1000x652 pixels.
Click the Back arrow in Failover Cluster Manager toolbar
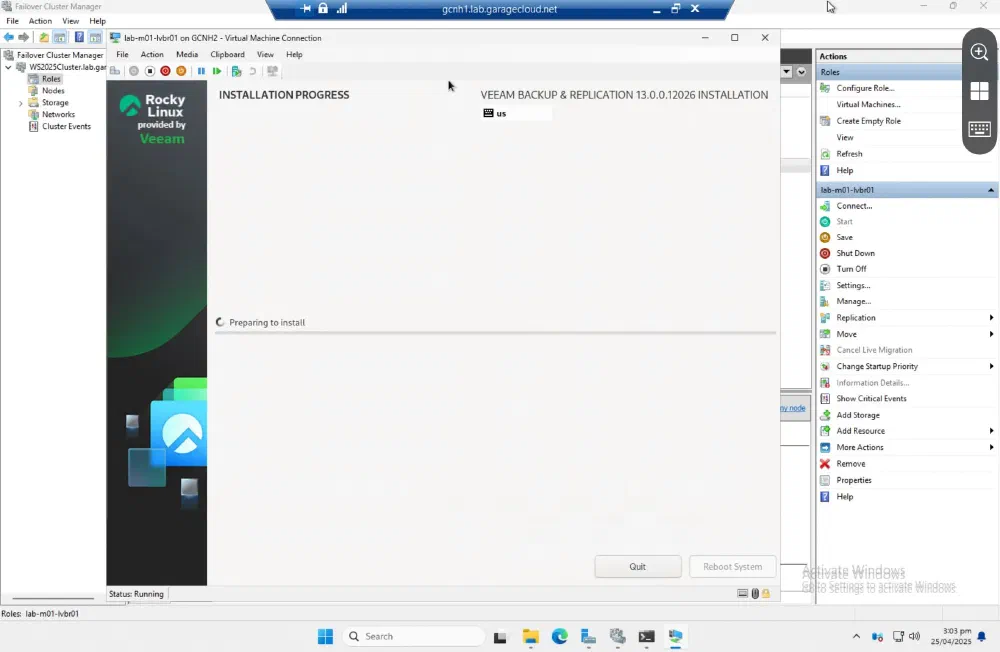9,37
